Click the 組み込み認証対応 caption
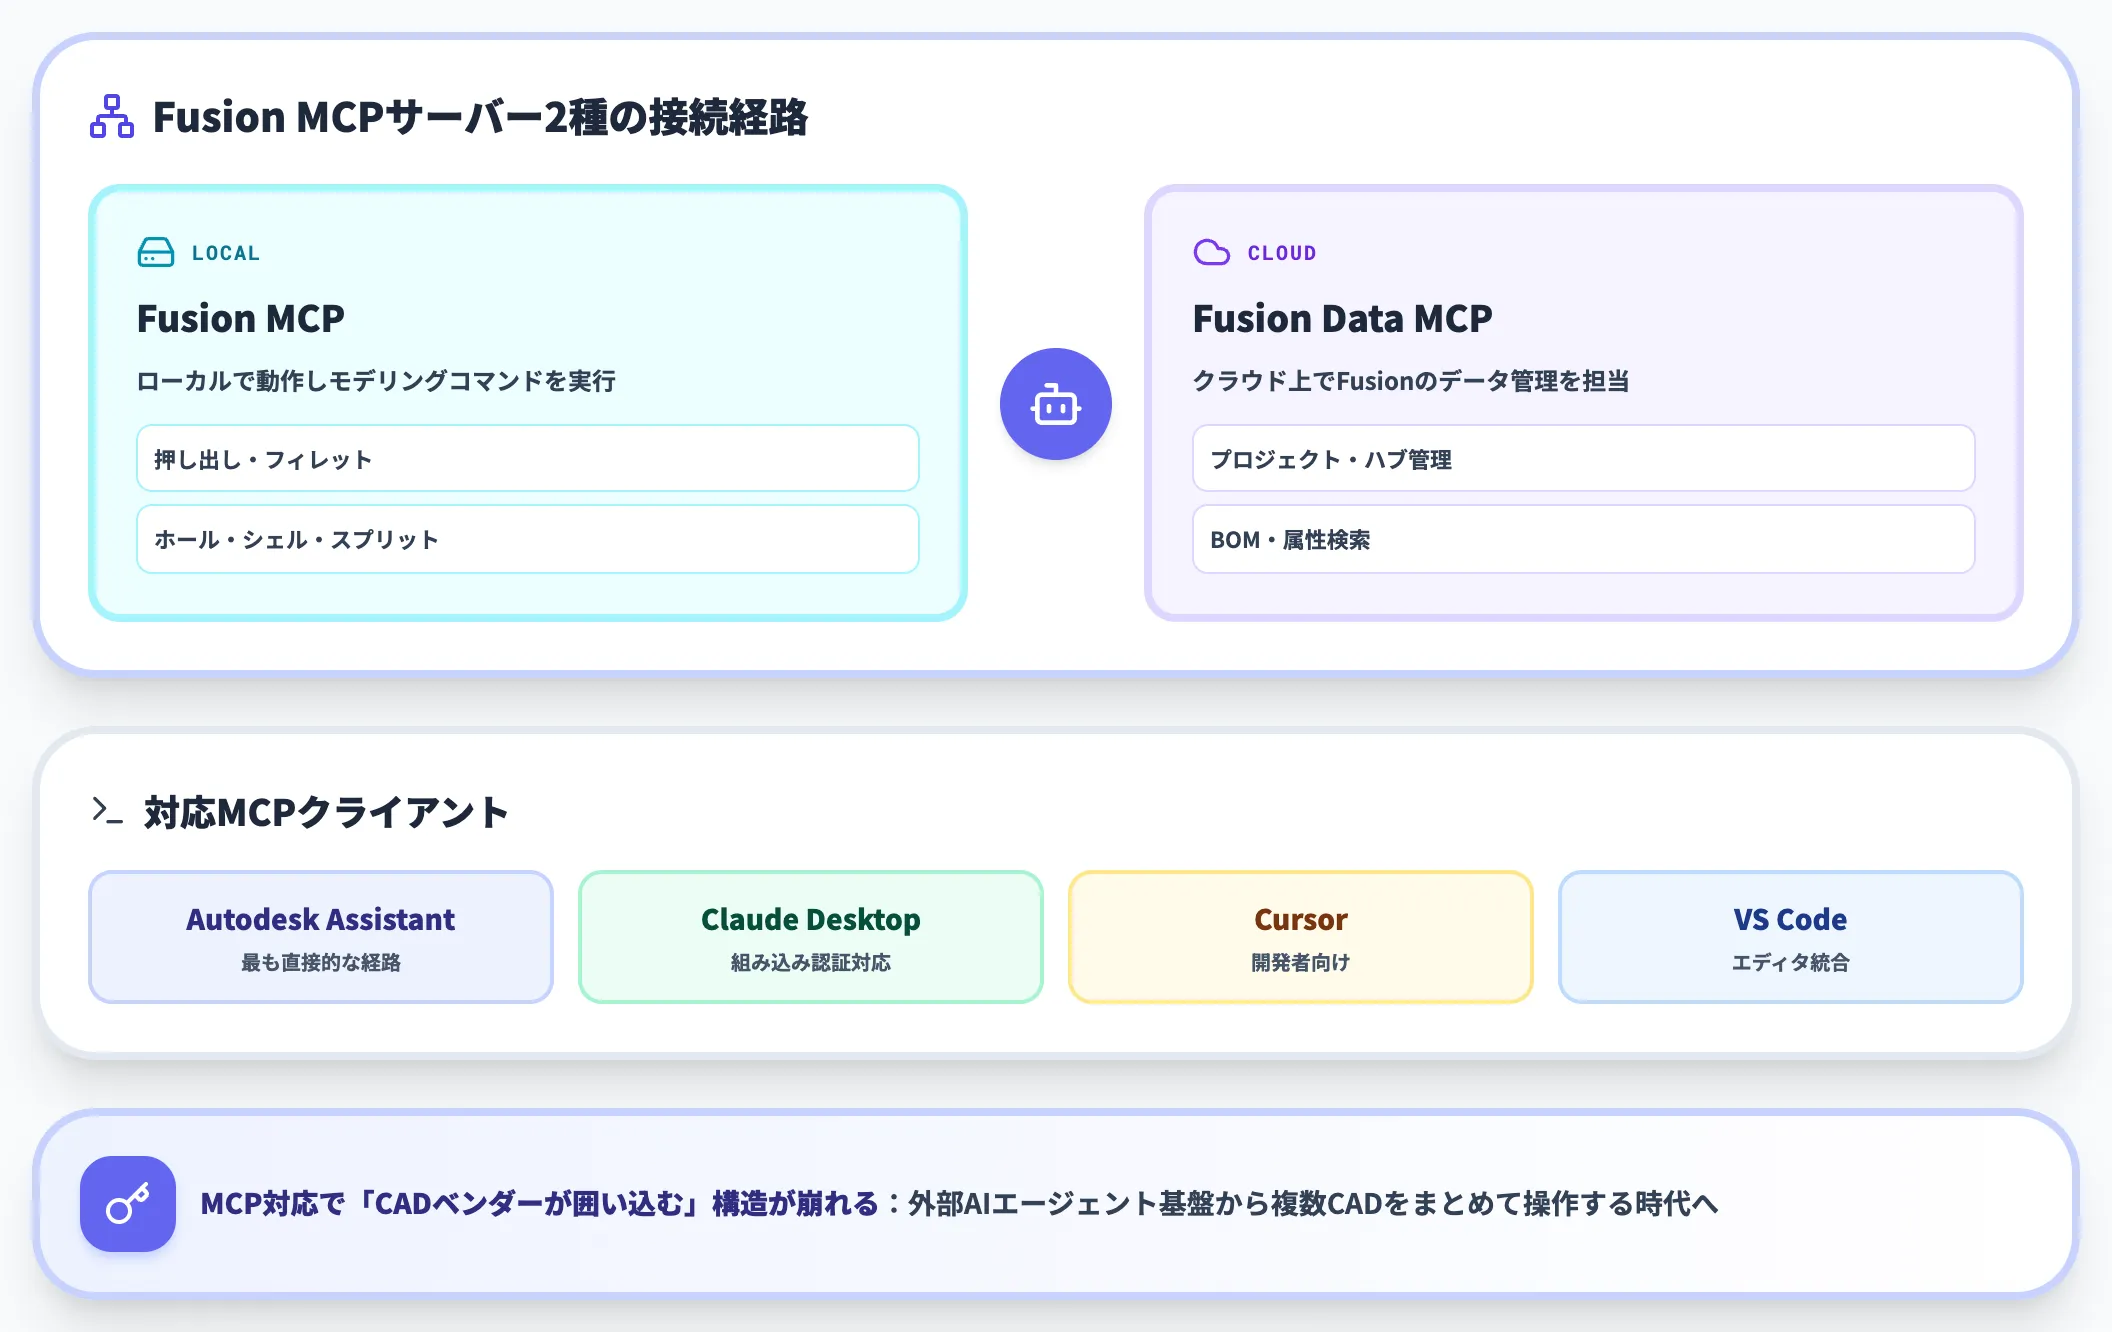Screen dimensions: 2112x1332 pos(811,962)
